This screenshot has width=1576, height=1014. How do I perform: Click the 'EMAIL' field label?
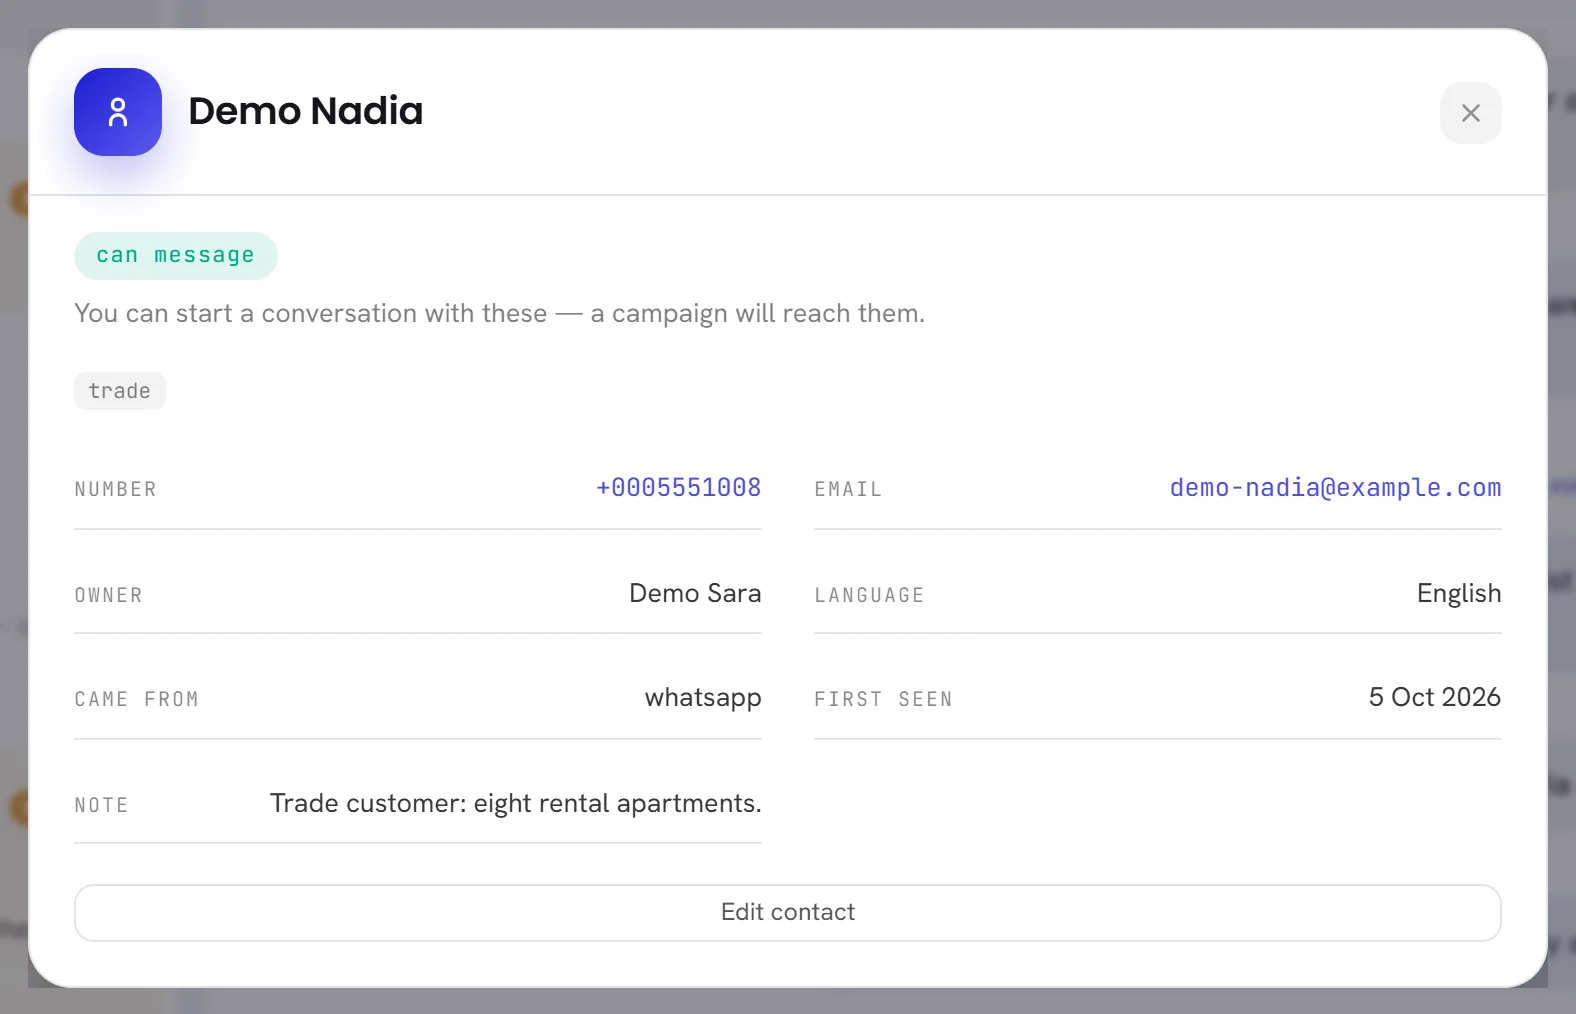848,489
